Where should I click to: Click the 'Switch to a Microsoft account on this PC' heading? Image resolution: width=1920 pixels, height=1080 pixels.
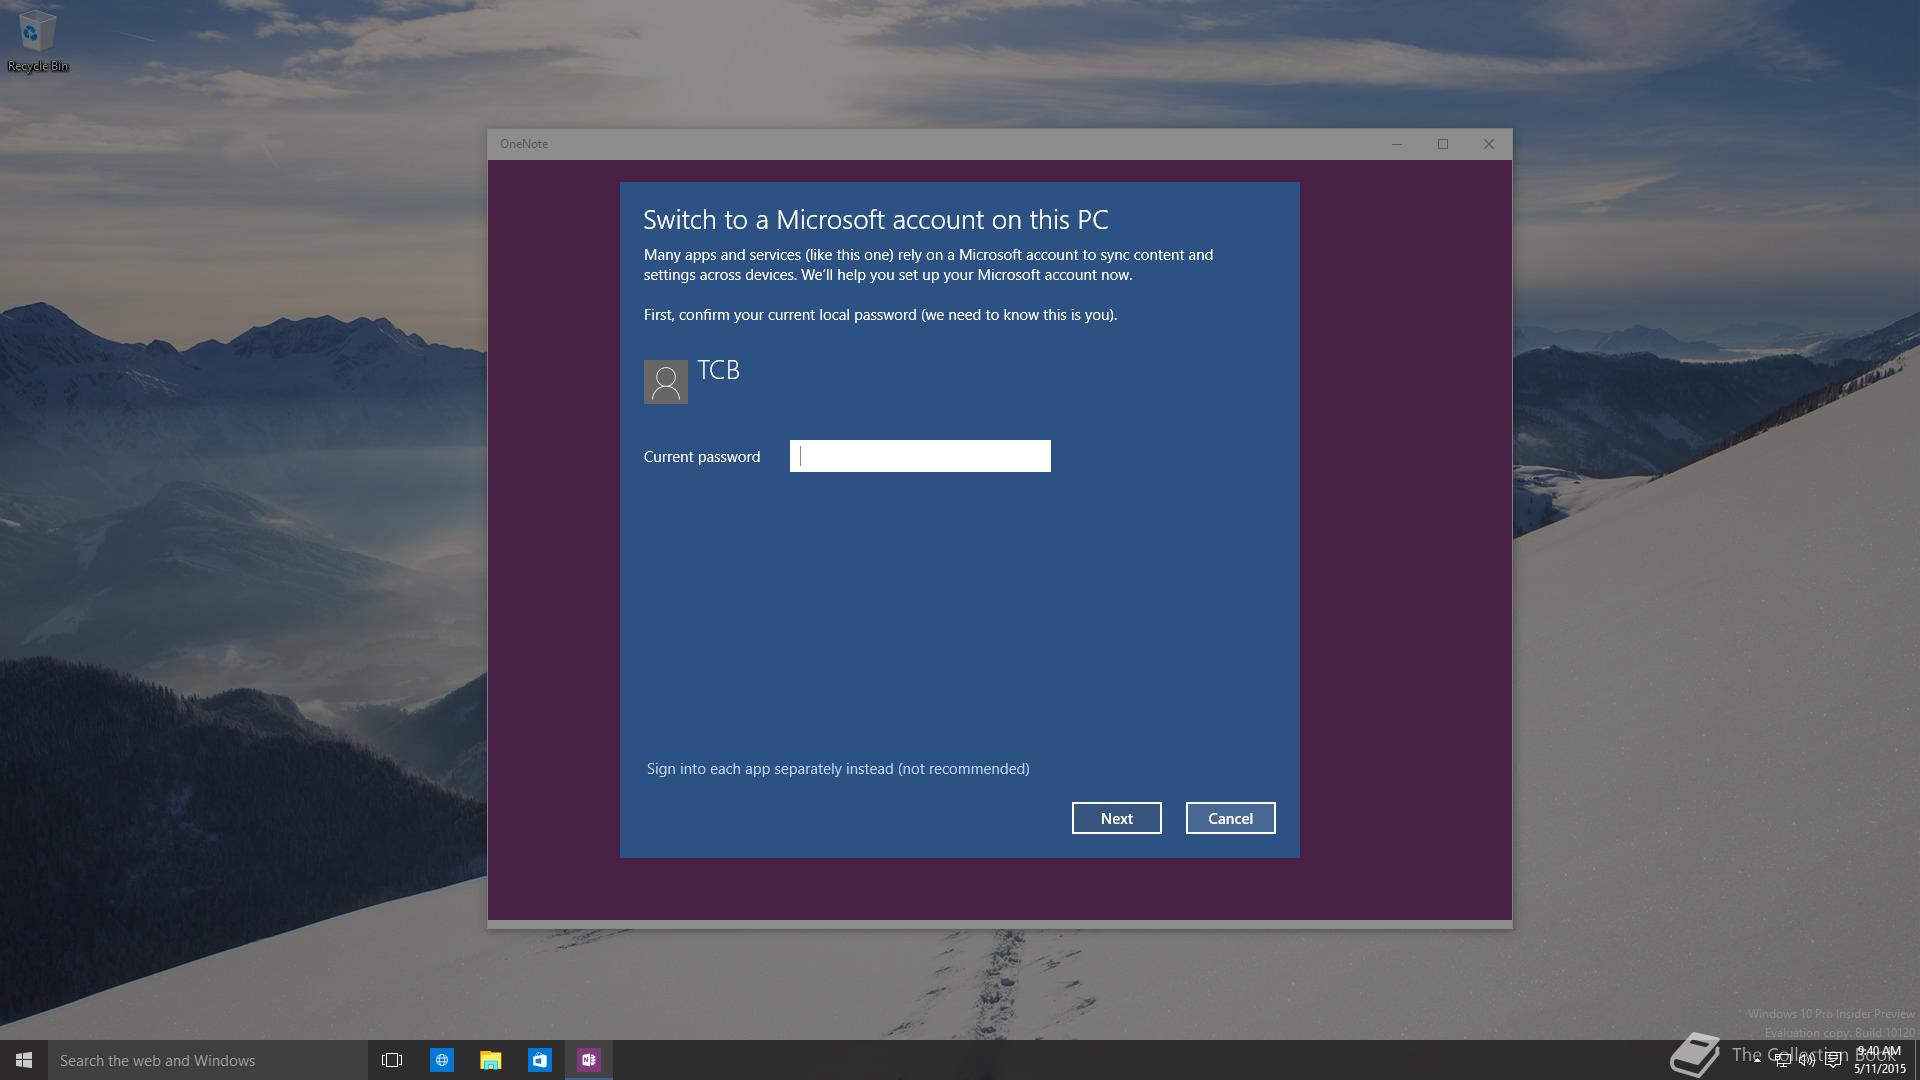tap(875, 220)
